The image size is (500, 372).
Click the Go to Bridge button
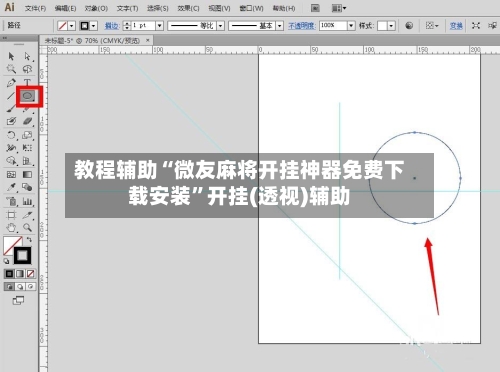point(315,8)
